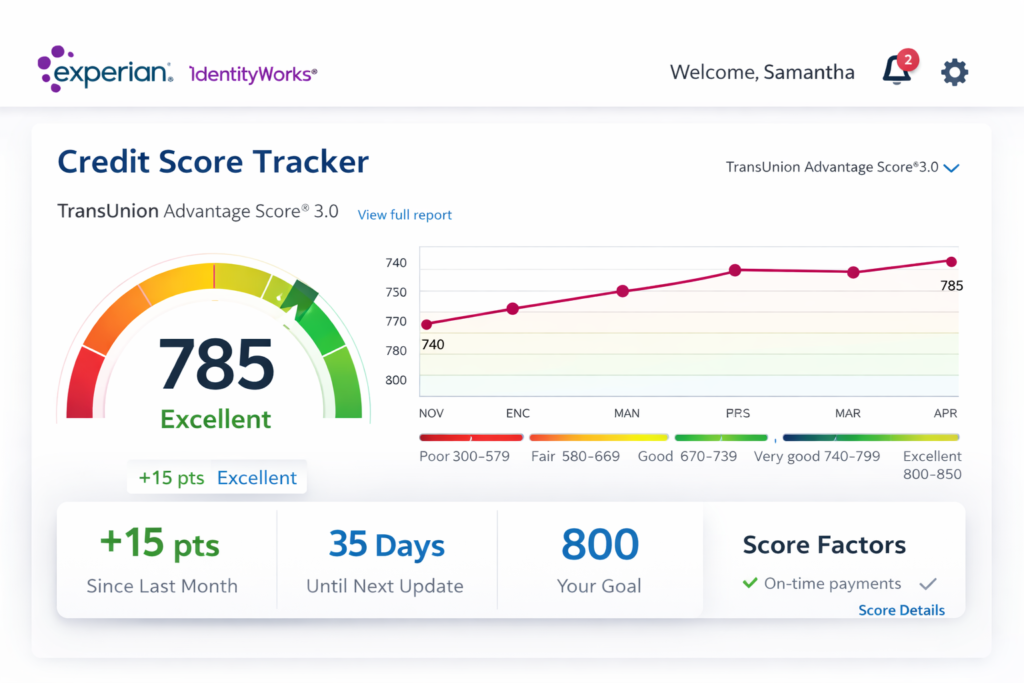Collapse the Score Factors section
1024x683 pixels.
[x=824, y=545]
